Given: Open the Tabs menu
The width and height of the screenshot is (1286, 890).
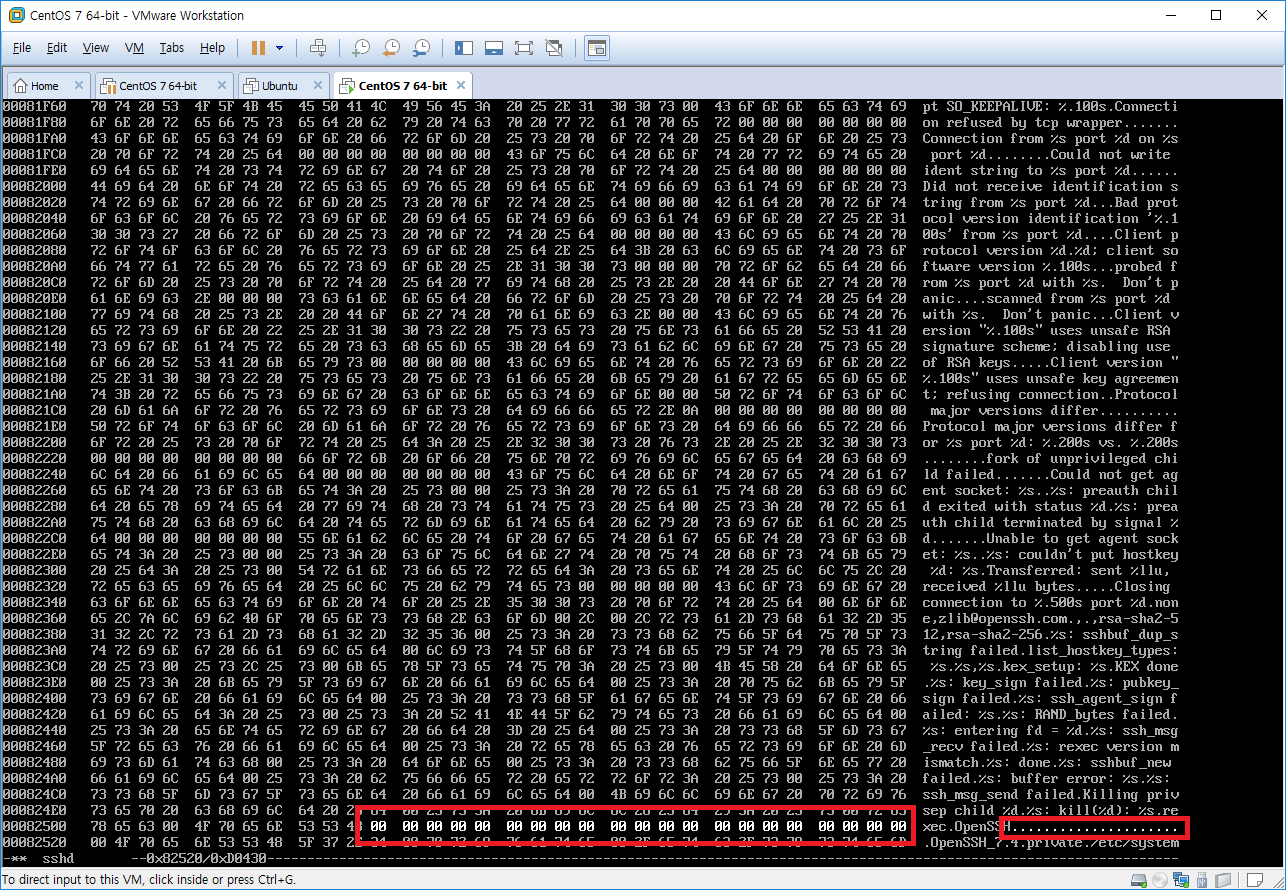Looking at the screenshot, I should (172, 48).
